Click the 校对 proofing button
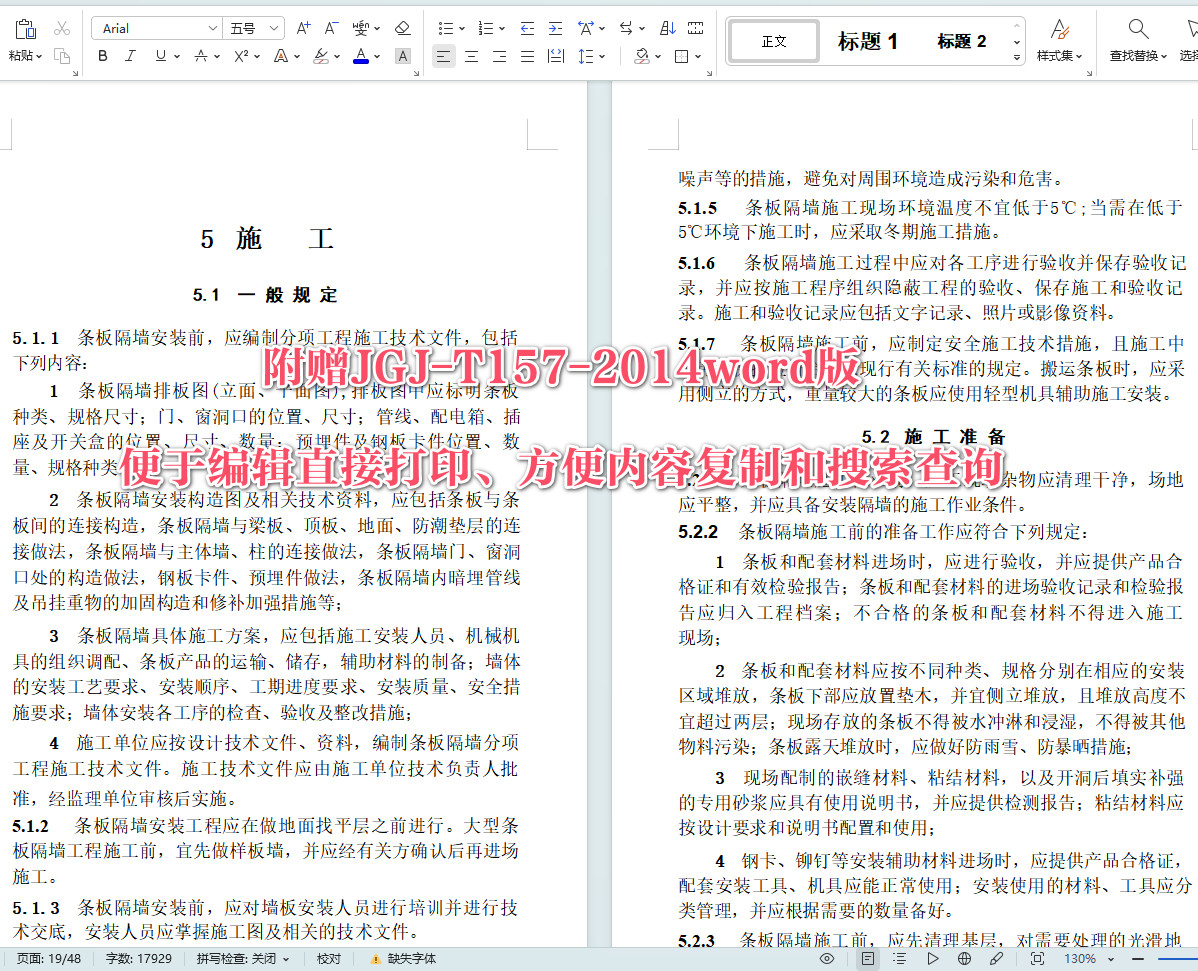Image resolution: width=1198 pixels, height=971 pixels. point(331,957)
